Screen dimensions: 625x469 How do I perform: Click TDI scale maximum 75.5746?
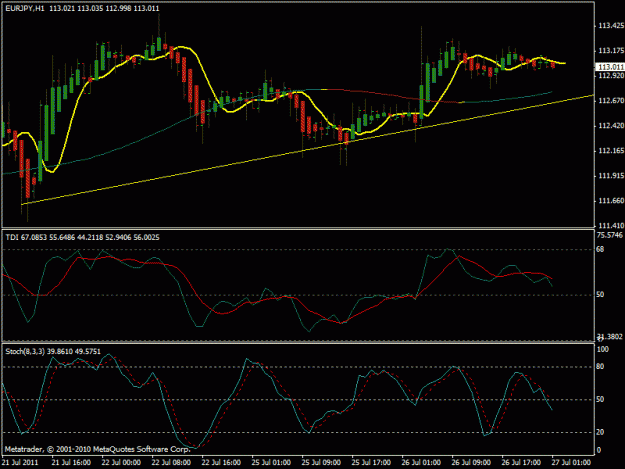point(609,235)
